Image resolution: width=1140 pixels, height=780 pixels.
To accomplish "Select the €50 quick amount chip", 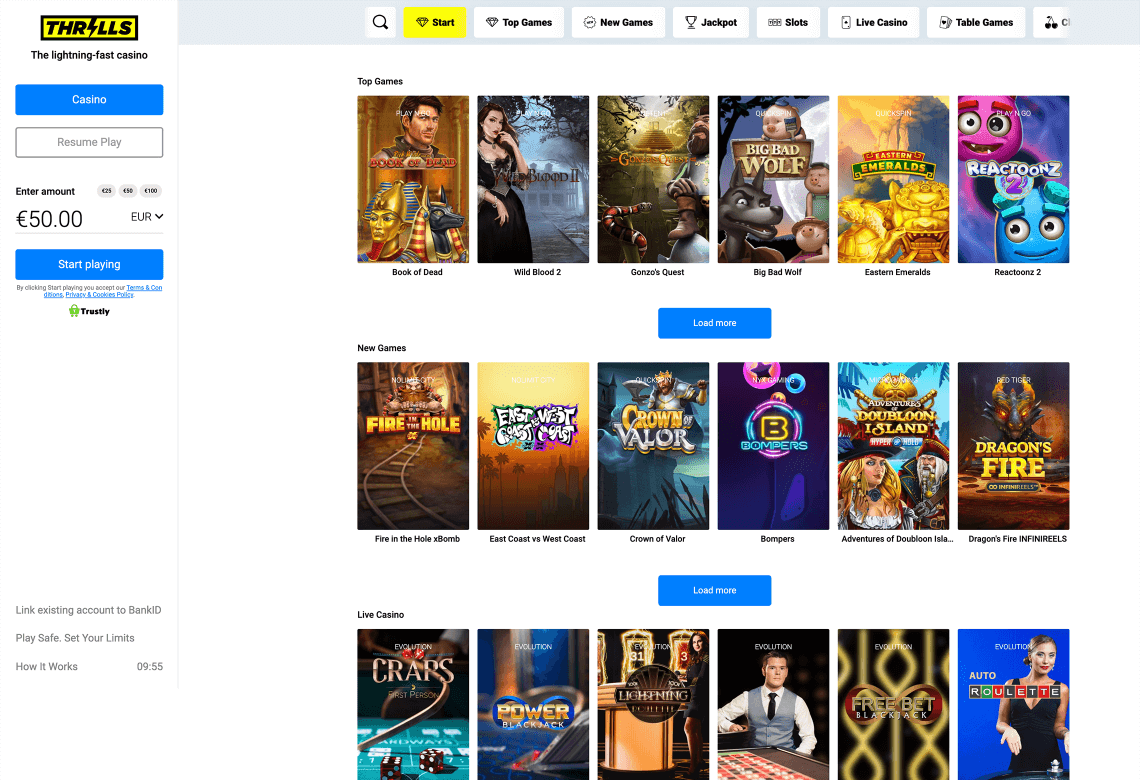I will pos(128,191).
